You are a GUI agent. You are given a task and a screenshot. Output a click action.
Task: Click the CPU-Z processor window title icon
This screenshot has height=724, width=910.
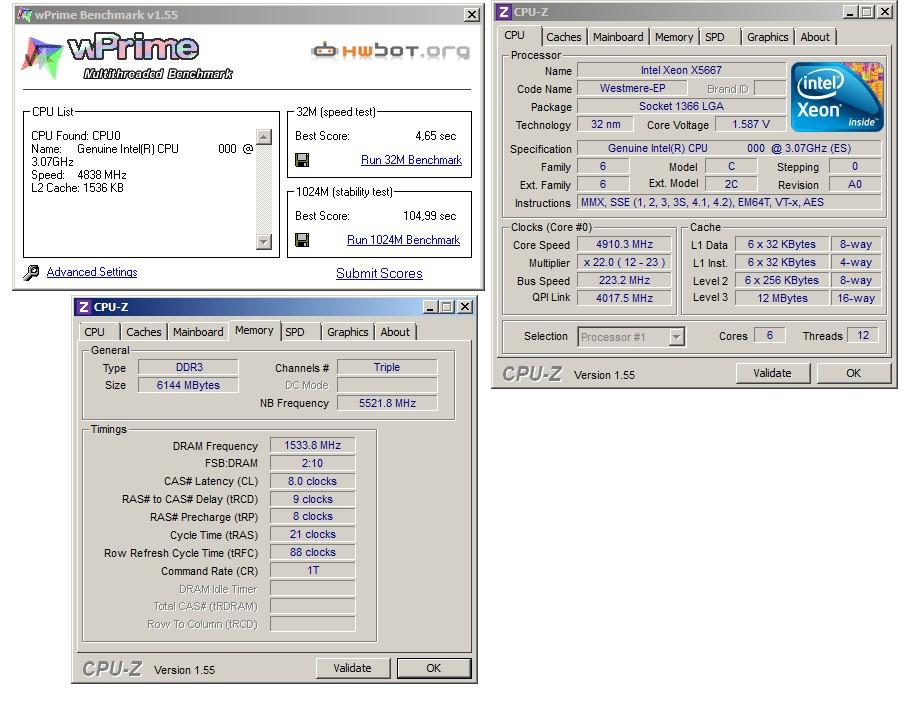[x=504, y=12]
